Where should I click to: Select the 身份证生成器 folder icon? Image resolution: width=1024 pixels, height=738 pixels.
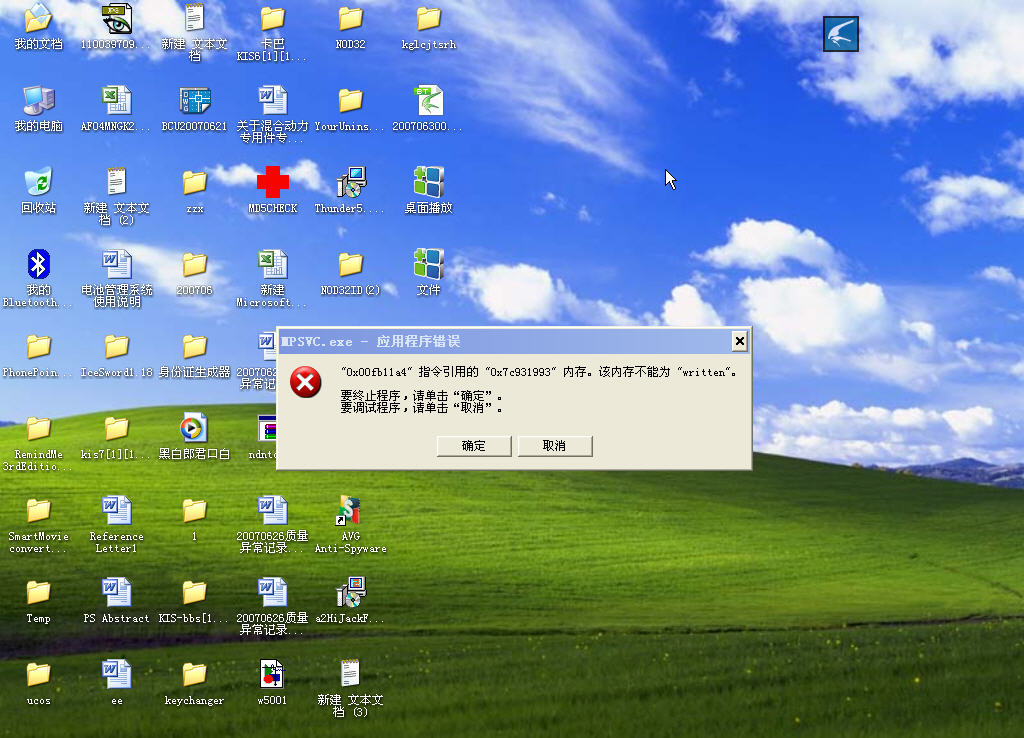[194, 356]
